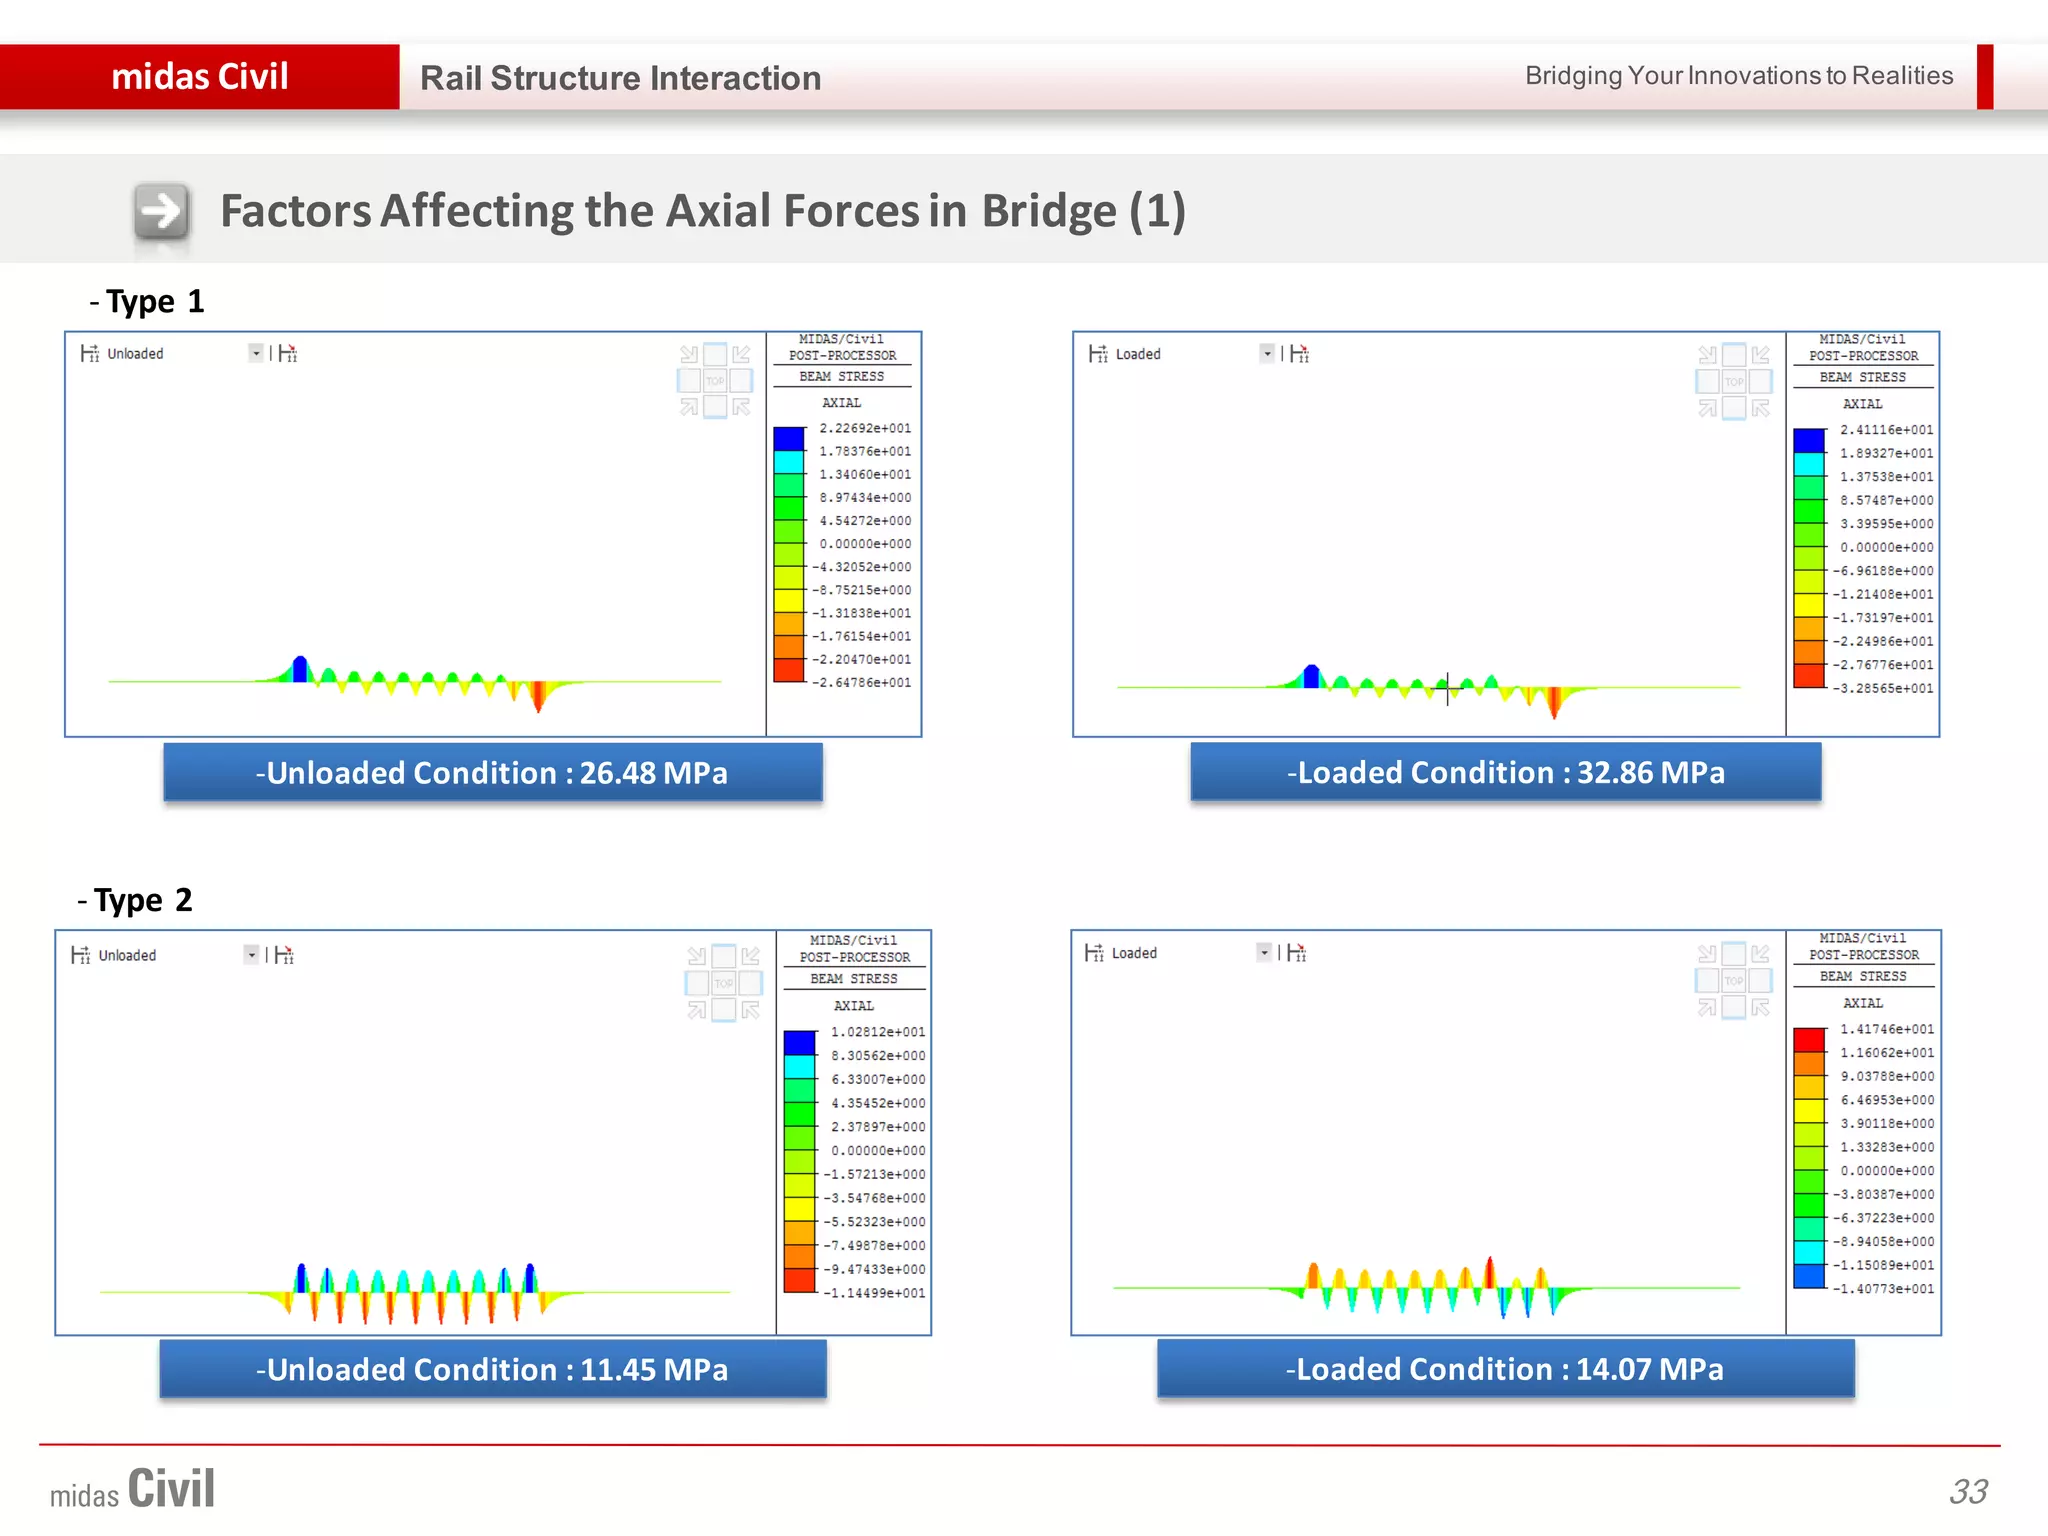Viewport: 2048px width, 1536px height.
Task: Click the TOP view face in Type 1 Unloaded panel
Action: [715, 381]
